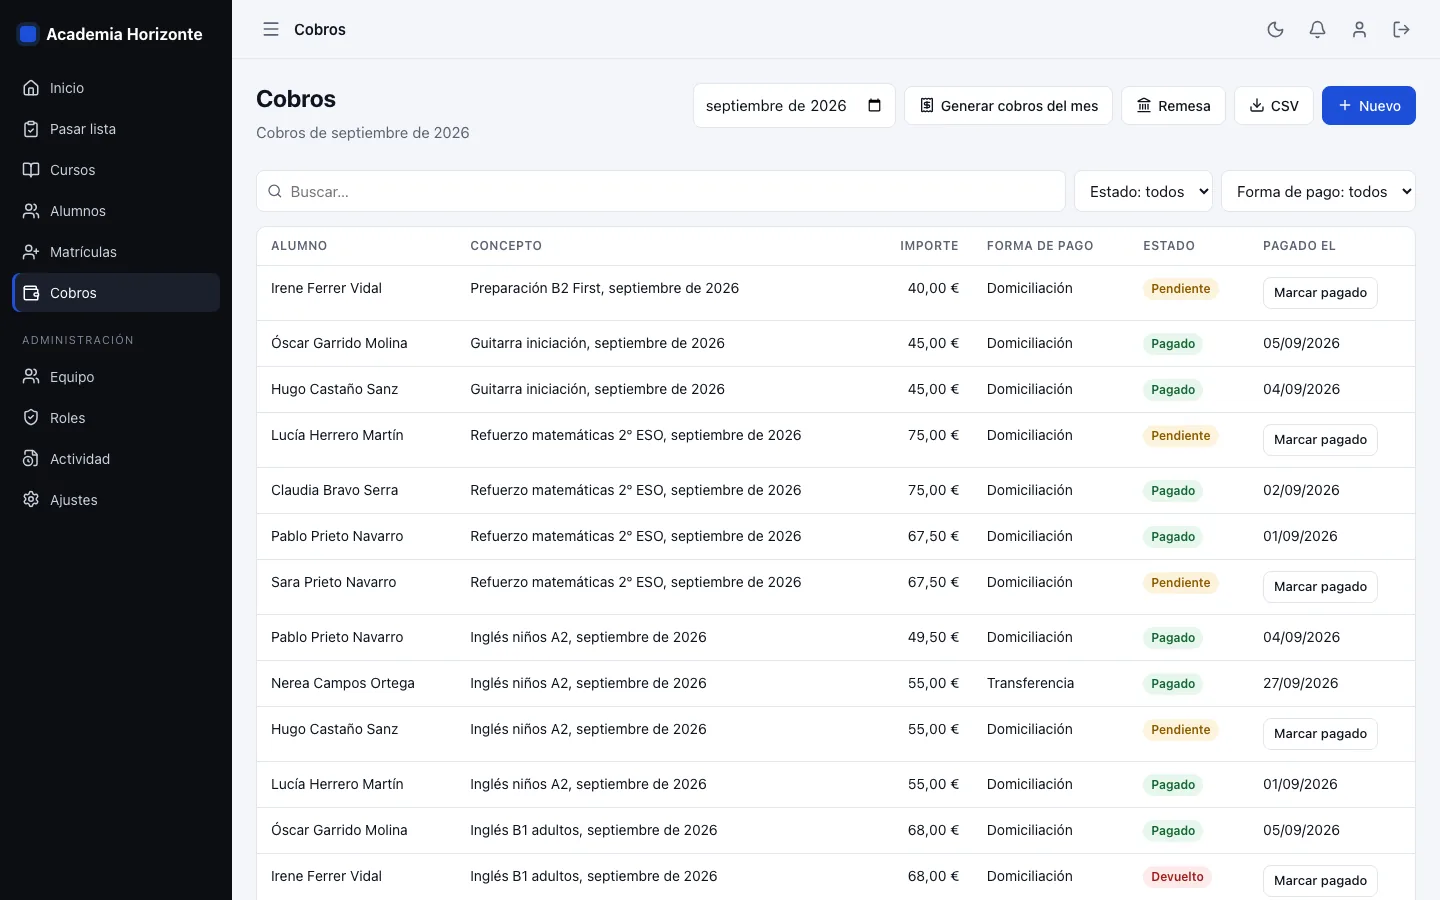
Task: Open the Alumnos section
Action: coord(116,211)
